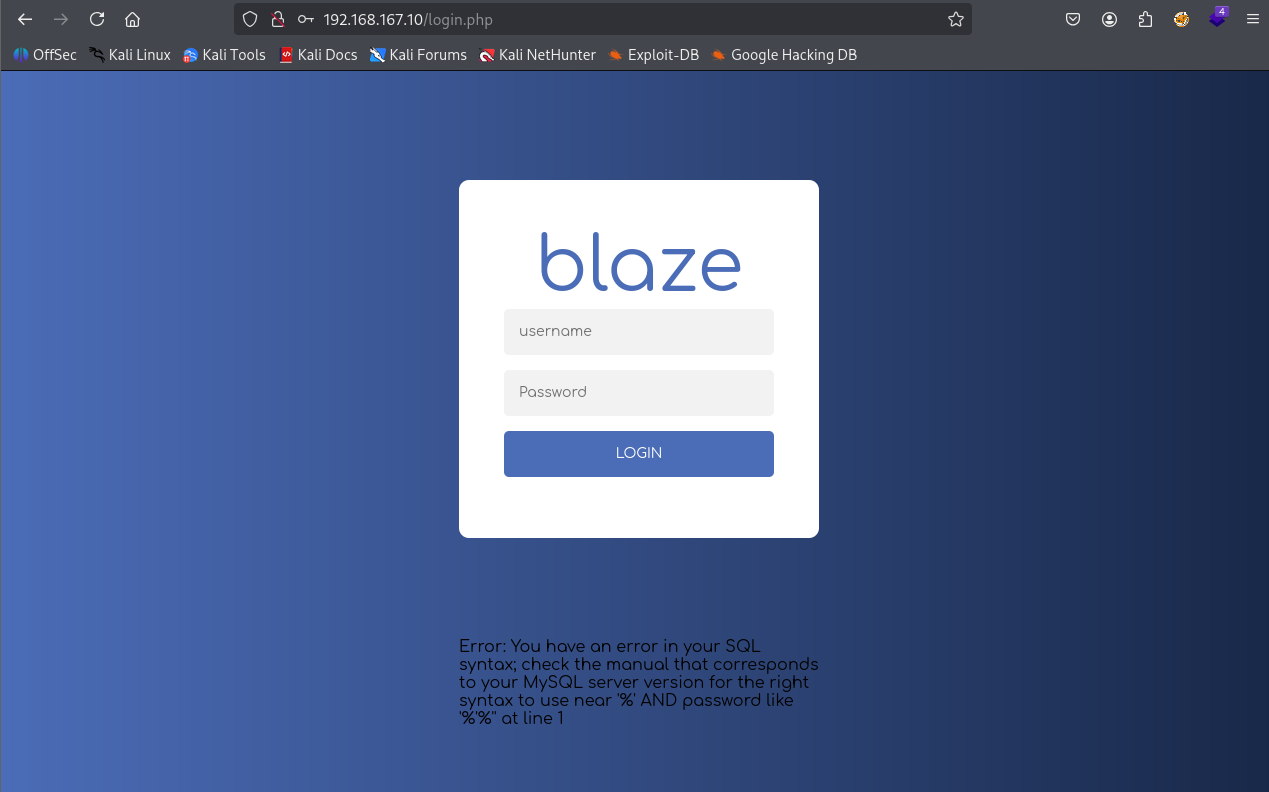1269x792 pixels.
Task: Open the Firefox account icon
Action: pos(1110,19)
